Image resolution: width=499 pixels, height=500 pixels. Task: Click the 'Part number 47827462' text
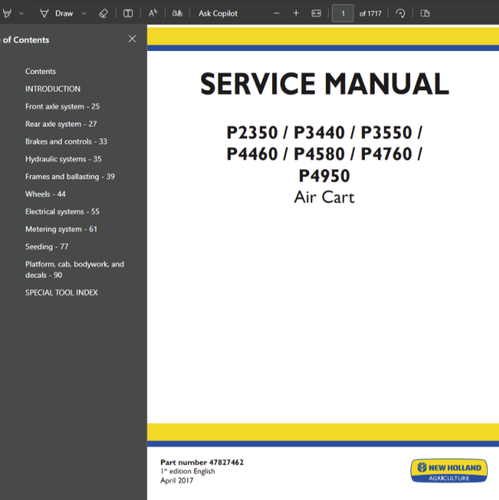coord(202,462)
